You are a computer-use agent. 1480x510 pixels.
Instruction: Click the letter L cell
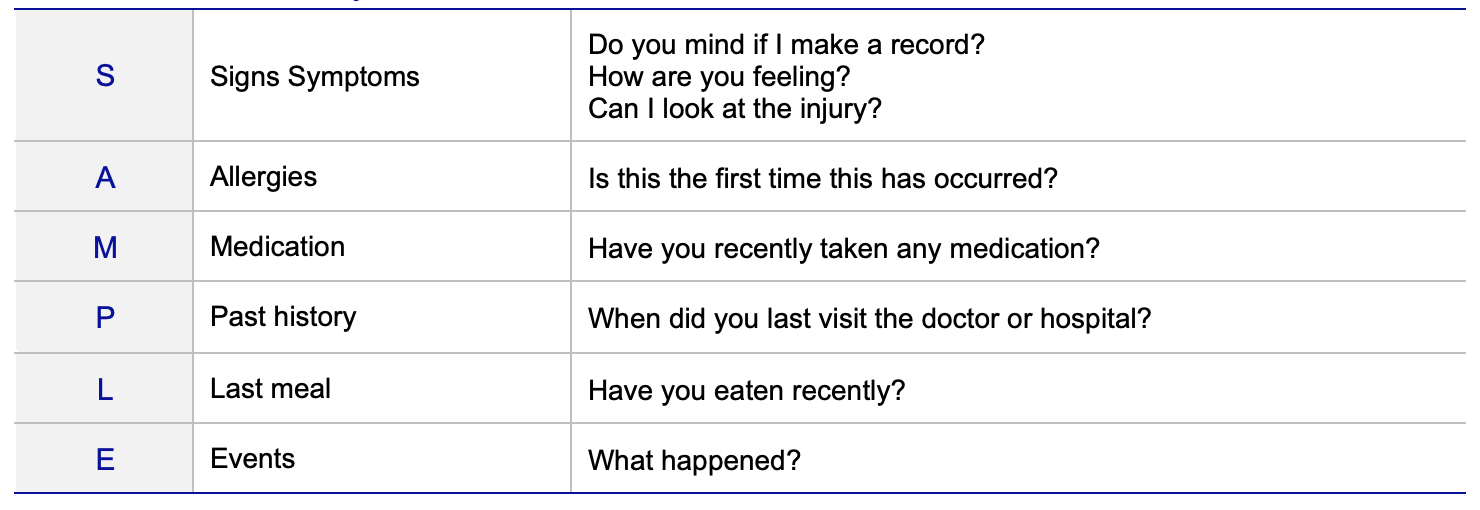coord(105,389)
